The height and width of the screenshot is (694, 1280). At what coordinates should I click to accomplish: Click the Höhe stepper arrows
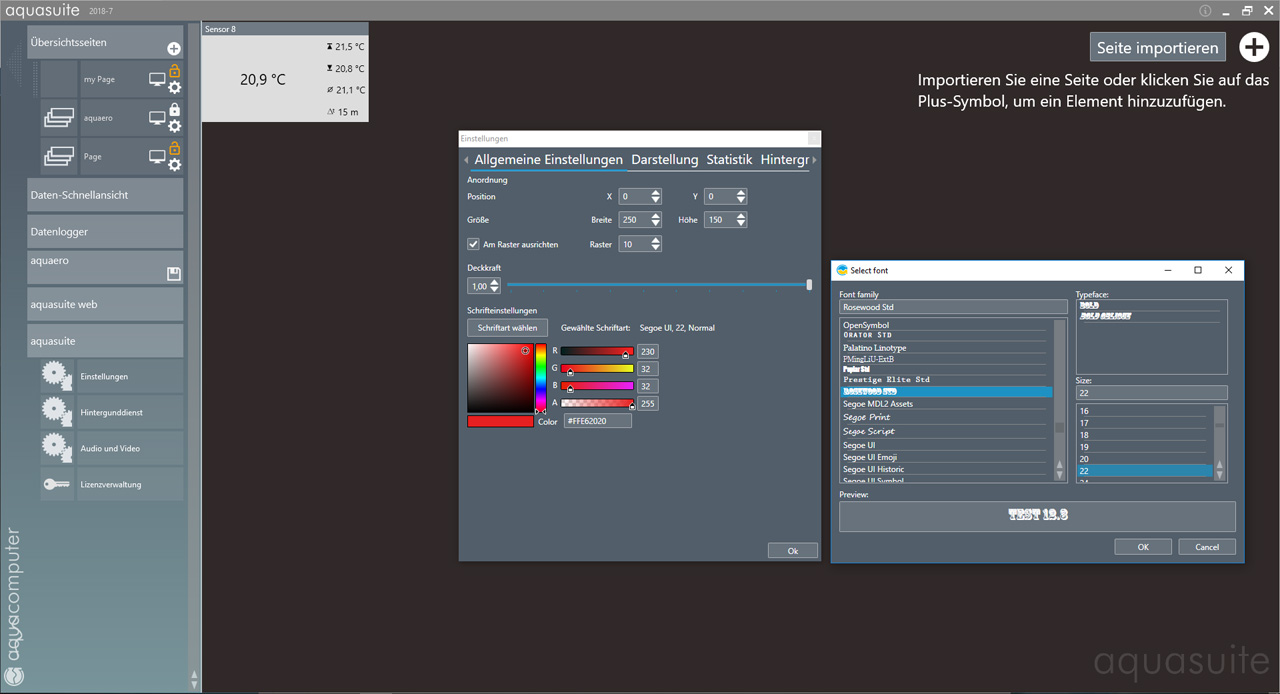pos(741,220)
